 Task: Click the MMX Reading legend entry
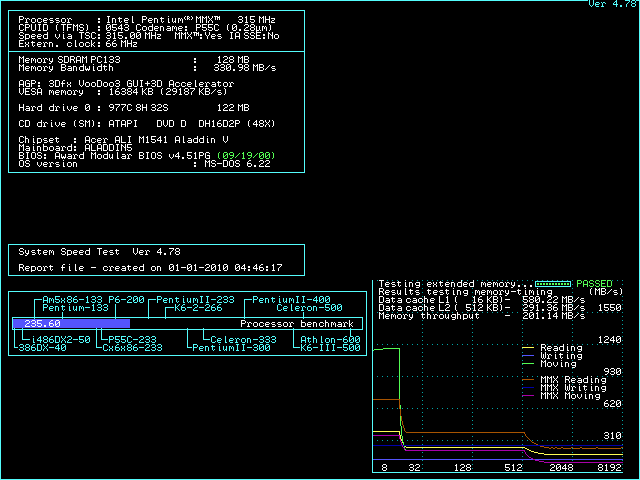571,380
